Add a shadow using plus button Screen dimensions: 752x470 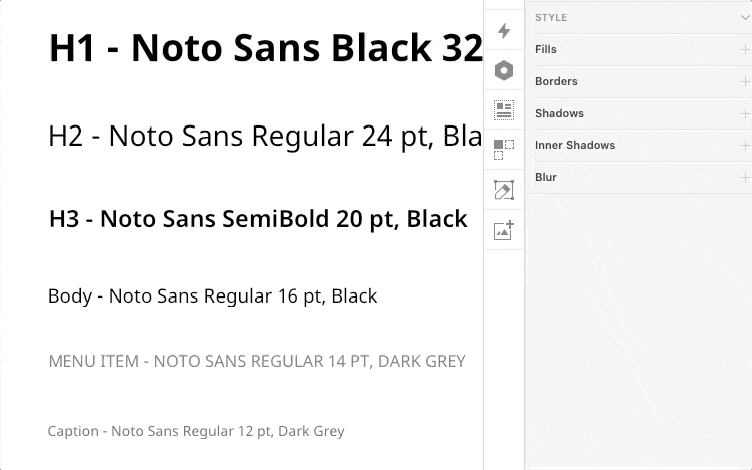(745, 113)
